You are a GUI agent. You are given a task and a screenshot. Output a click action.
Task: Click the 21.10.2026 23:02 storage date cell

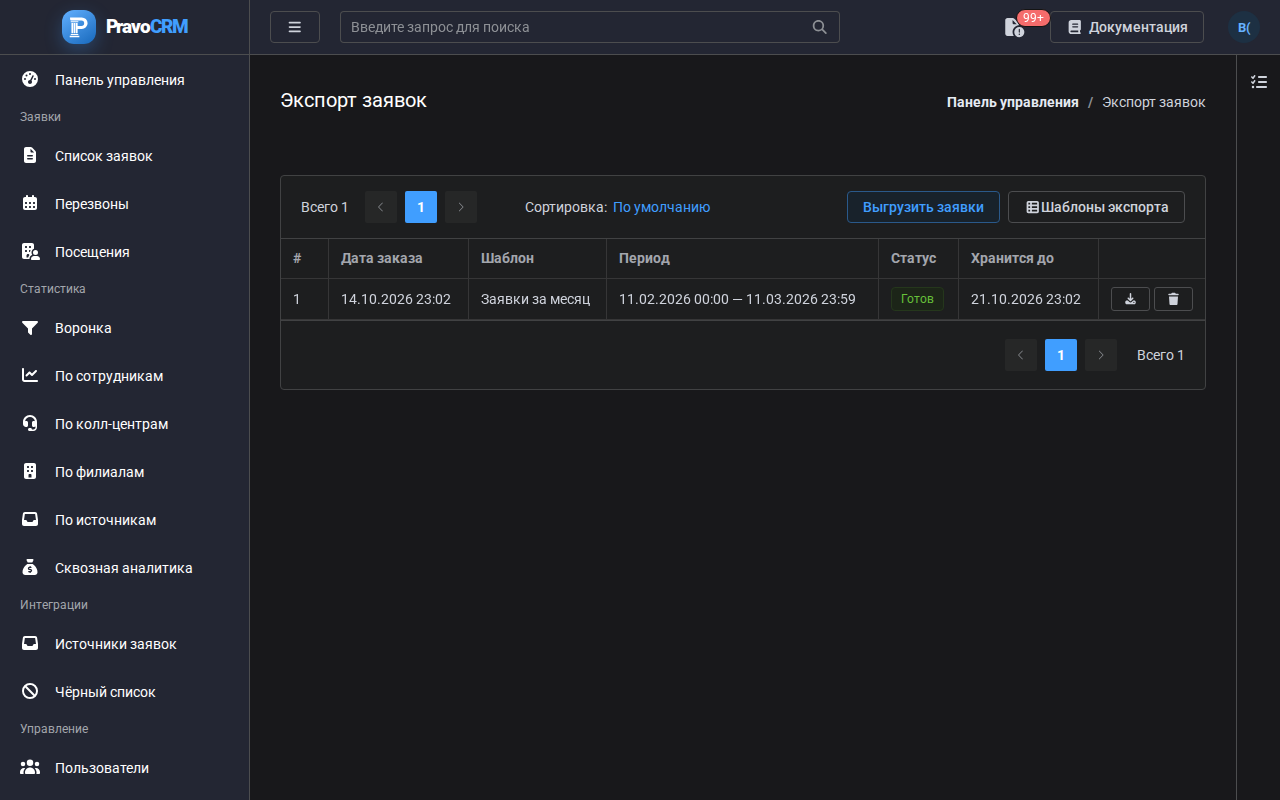pyautogui.click(x=1026, y=299)
